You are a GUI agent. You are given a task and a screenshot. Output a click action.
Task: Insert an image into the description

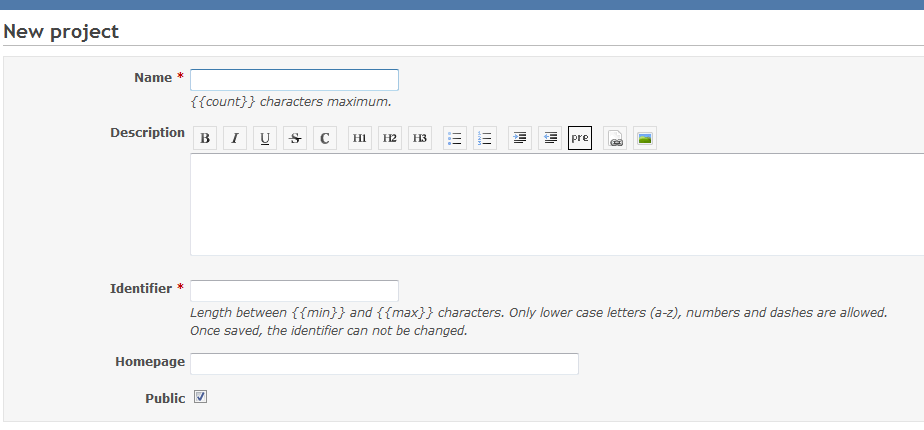point(645,139)
